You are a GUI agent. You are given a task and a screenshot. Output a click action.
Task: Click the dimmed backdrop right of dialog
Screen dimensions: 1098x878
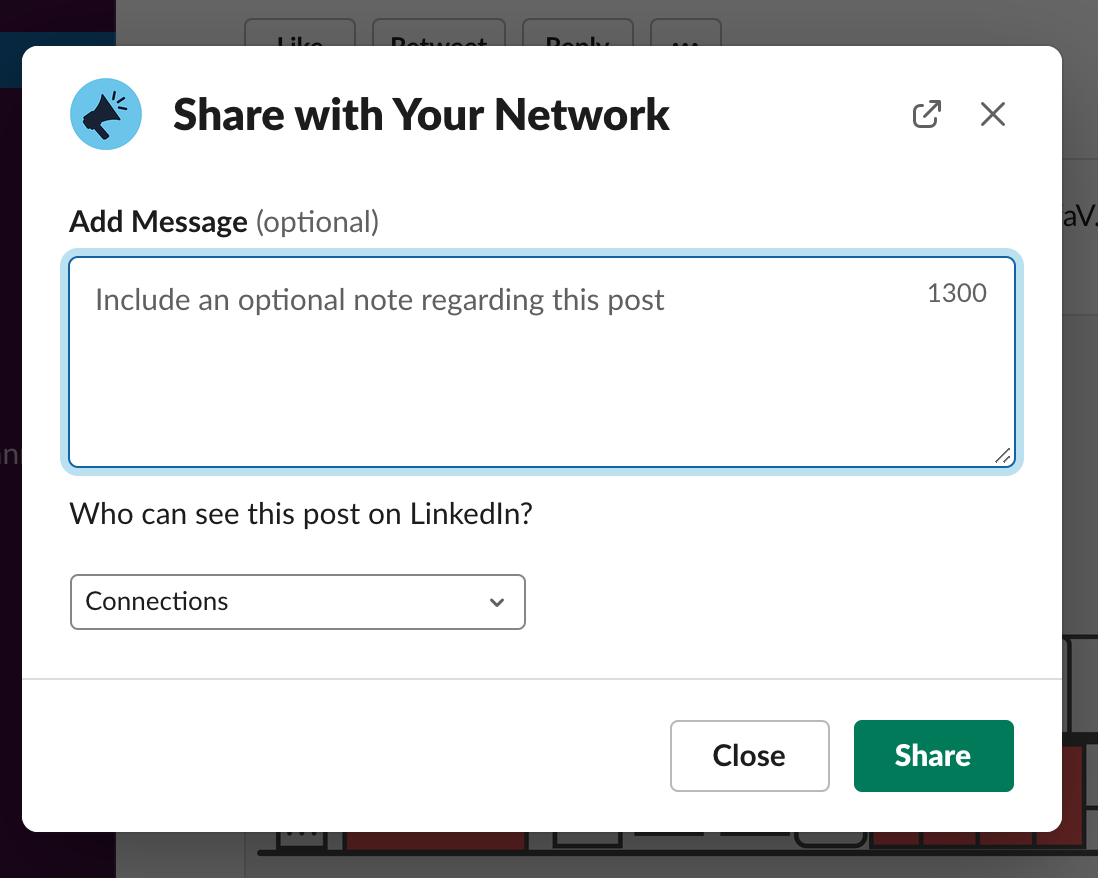pyautogui.click(x=1080, y=420)
